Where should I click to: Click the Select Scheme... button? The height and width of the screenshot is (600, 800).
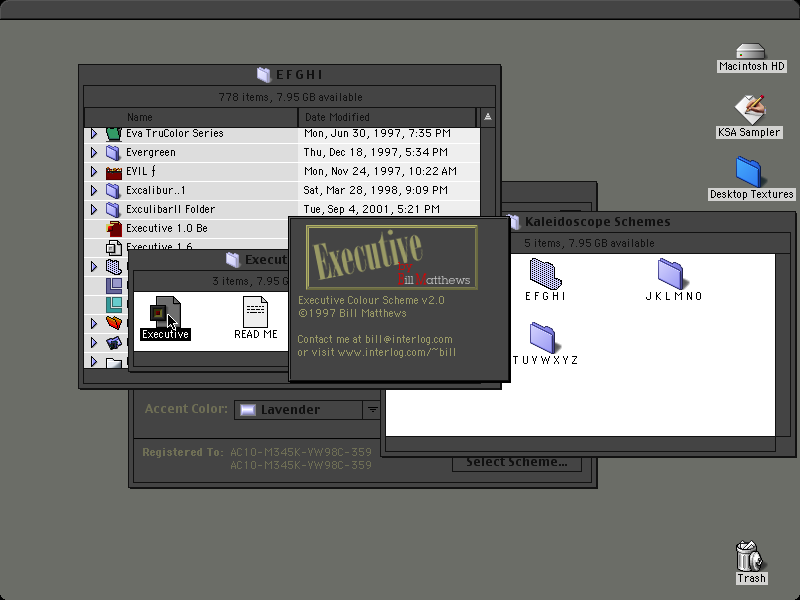[516, 462]
